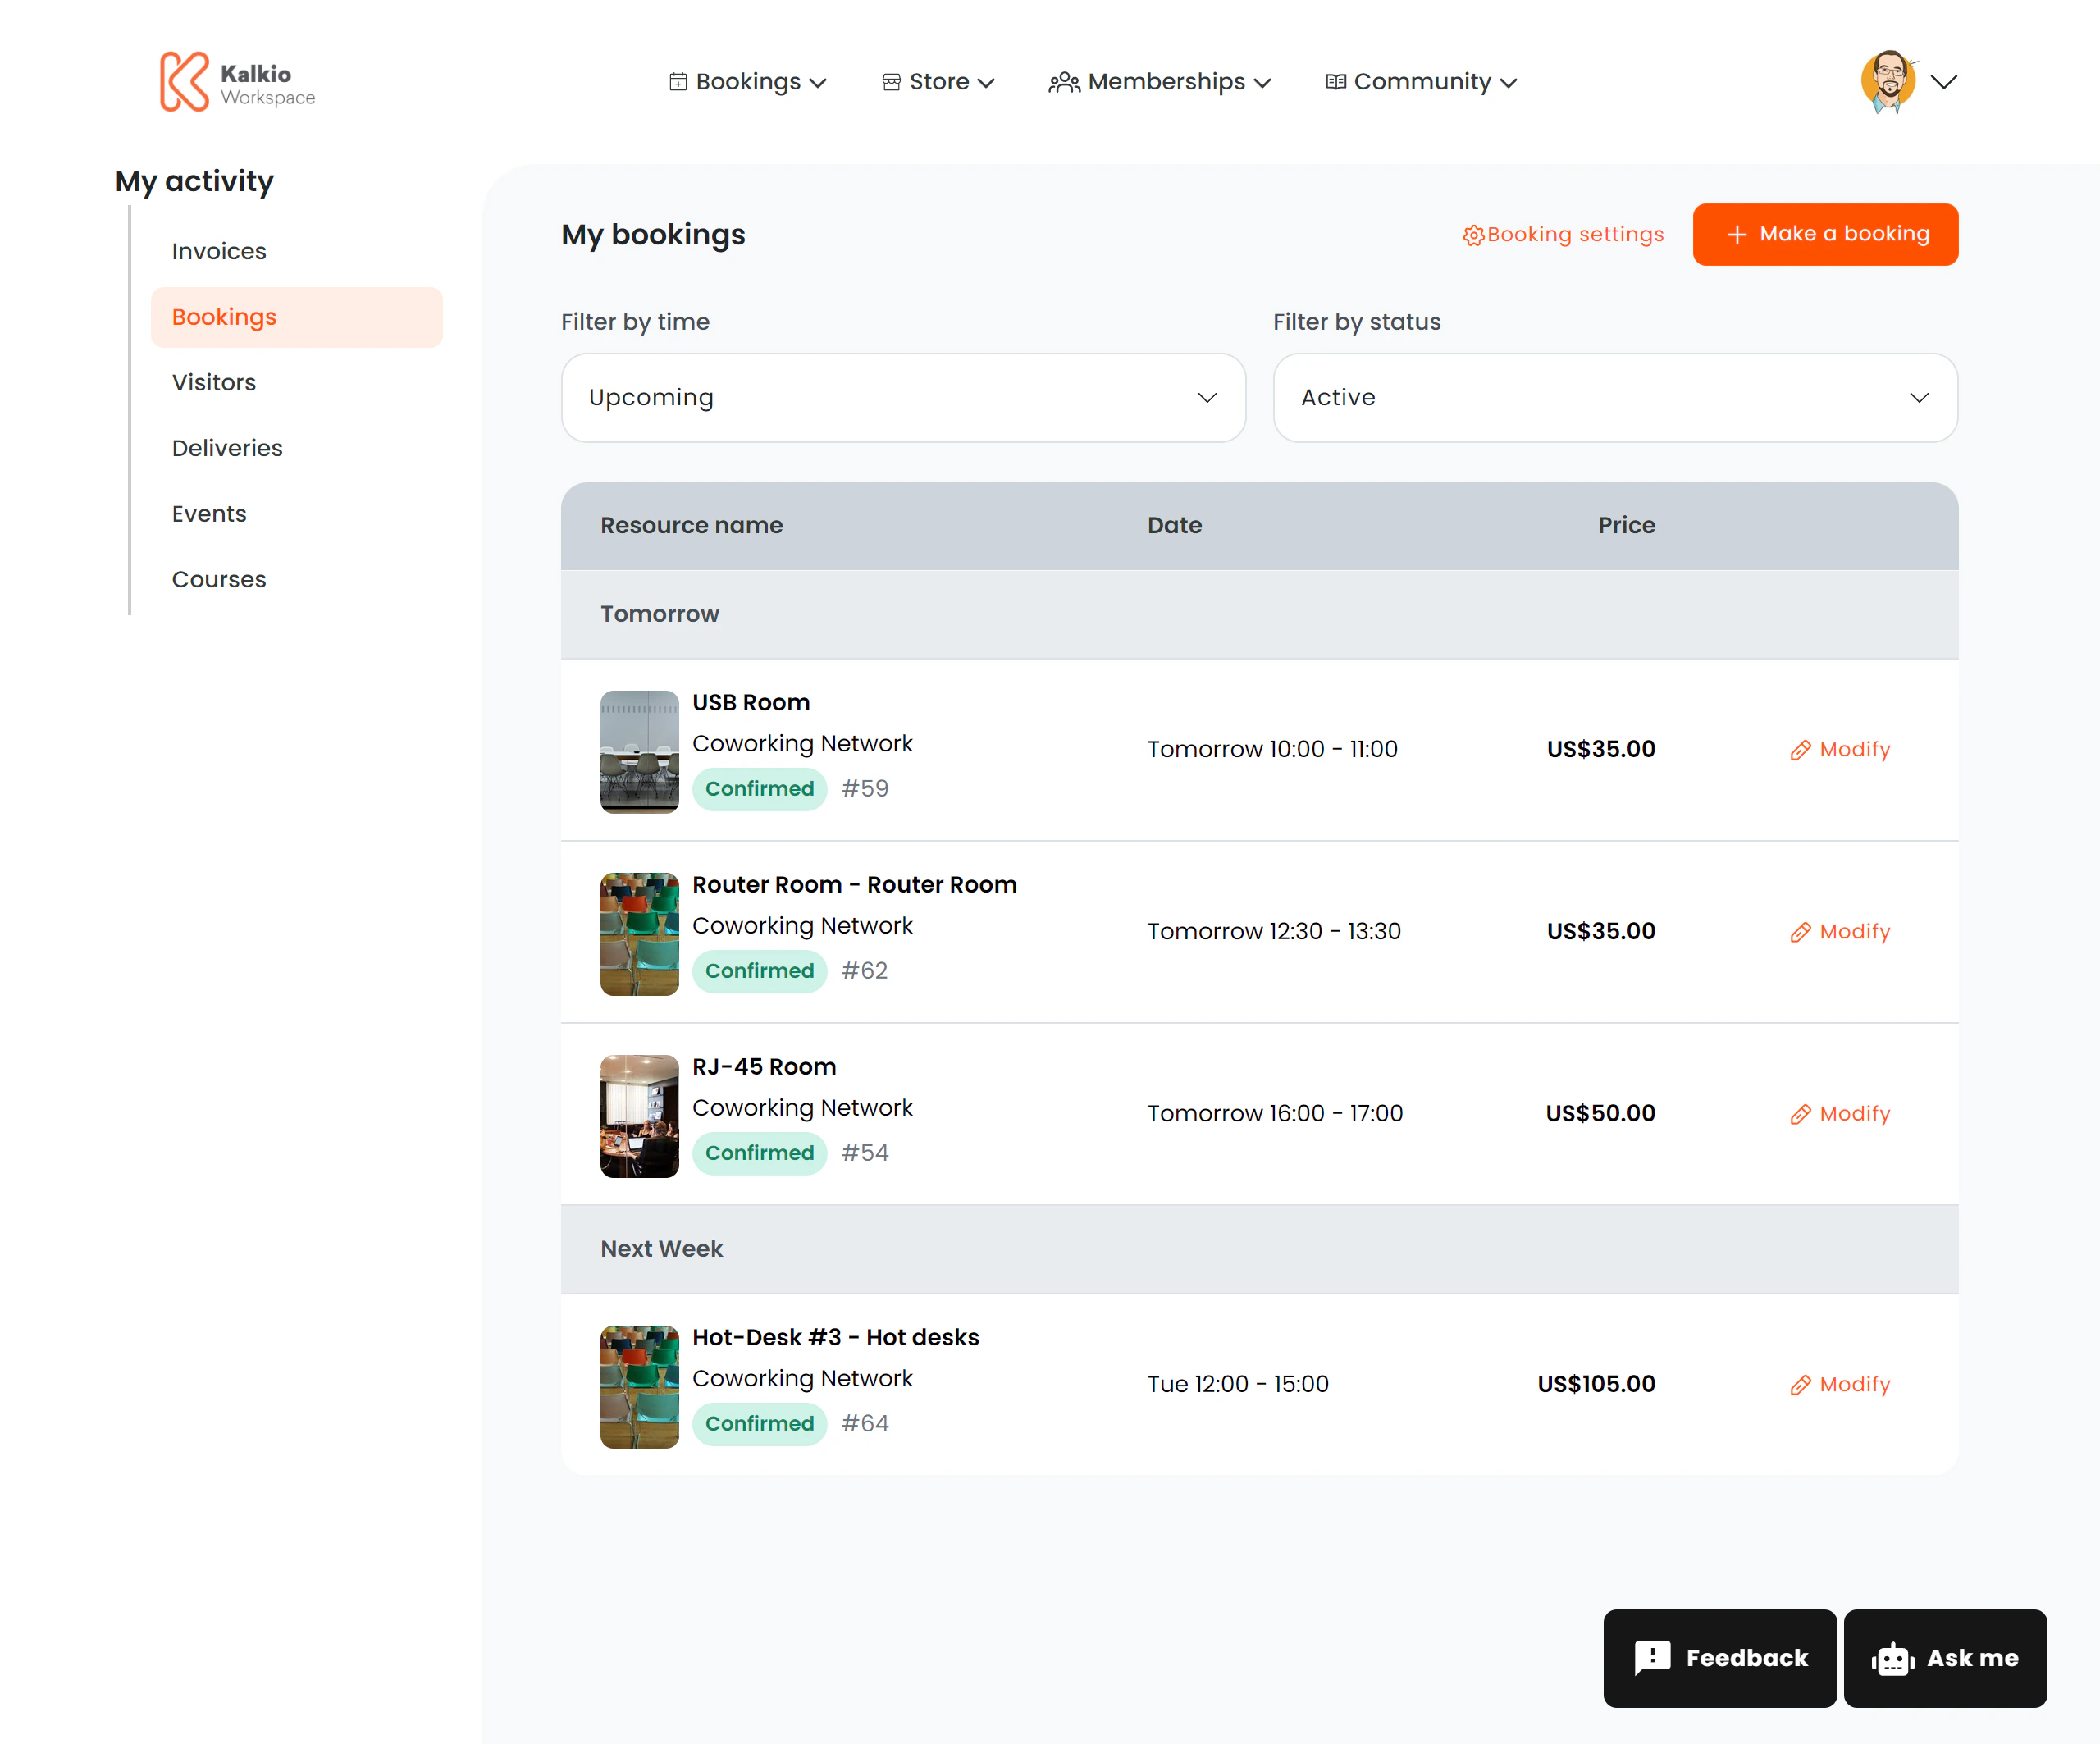
Task: Expand the profile avatar chevron menu
Action: point(1945,82)
